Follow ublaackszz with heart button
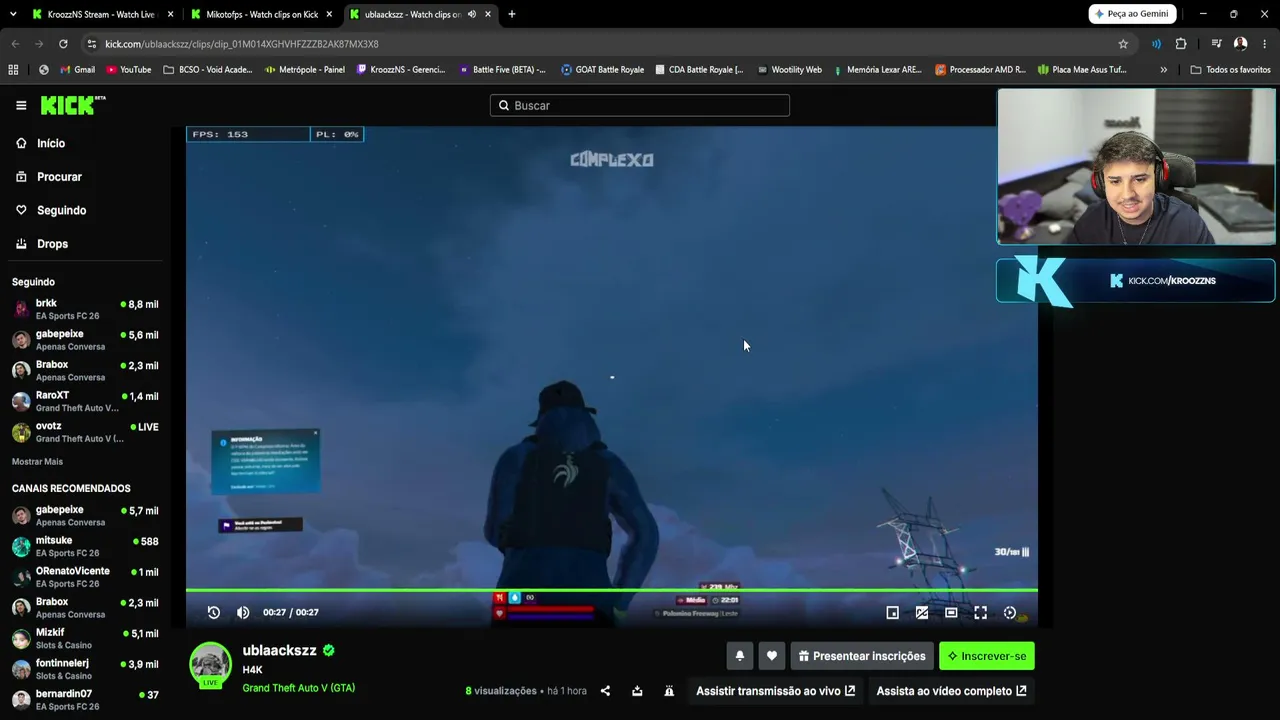The height and width of the screenshot is (720, 1280). [772, 656]
